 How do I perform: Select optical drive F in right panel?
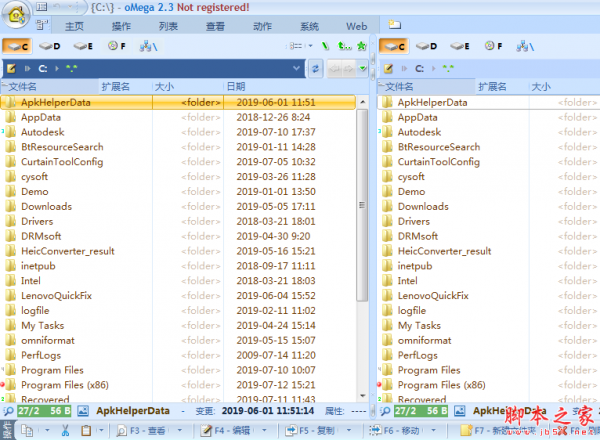pos(493,46)
